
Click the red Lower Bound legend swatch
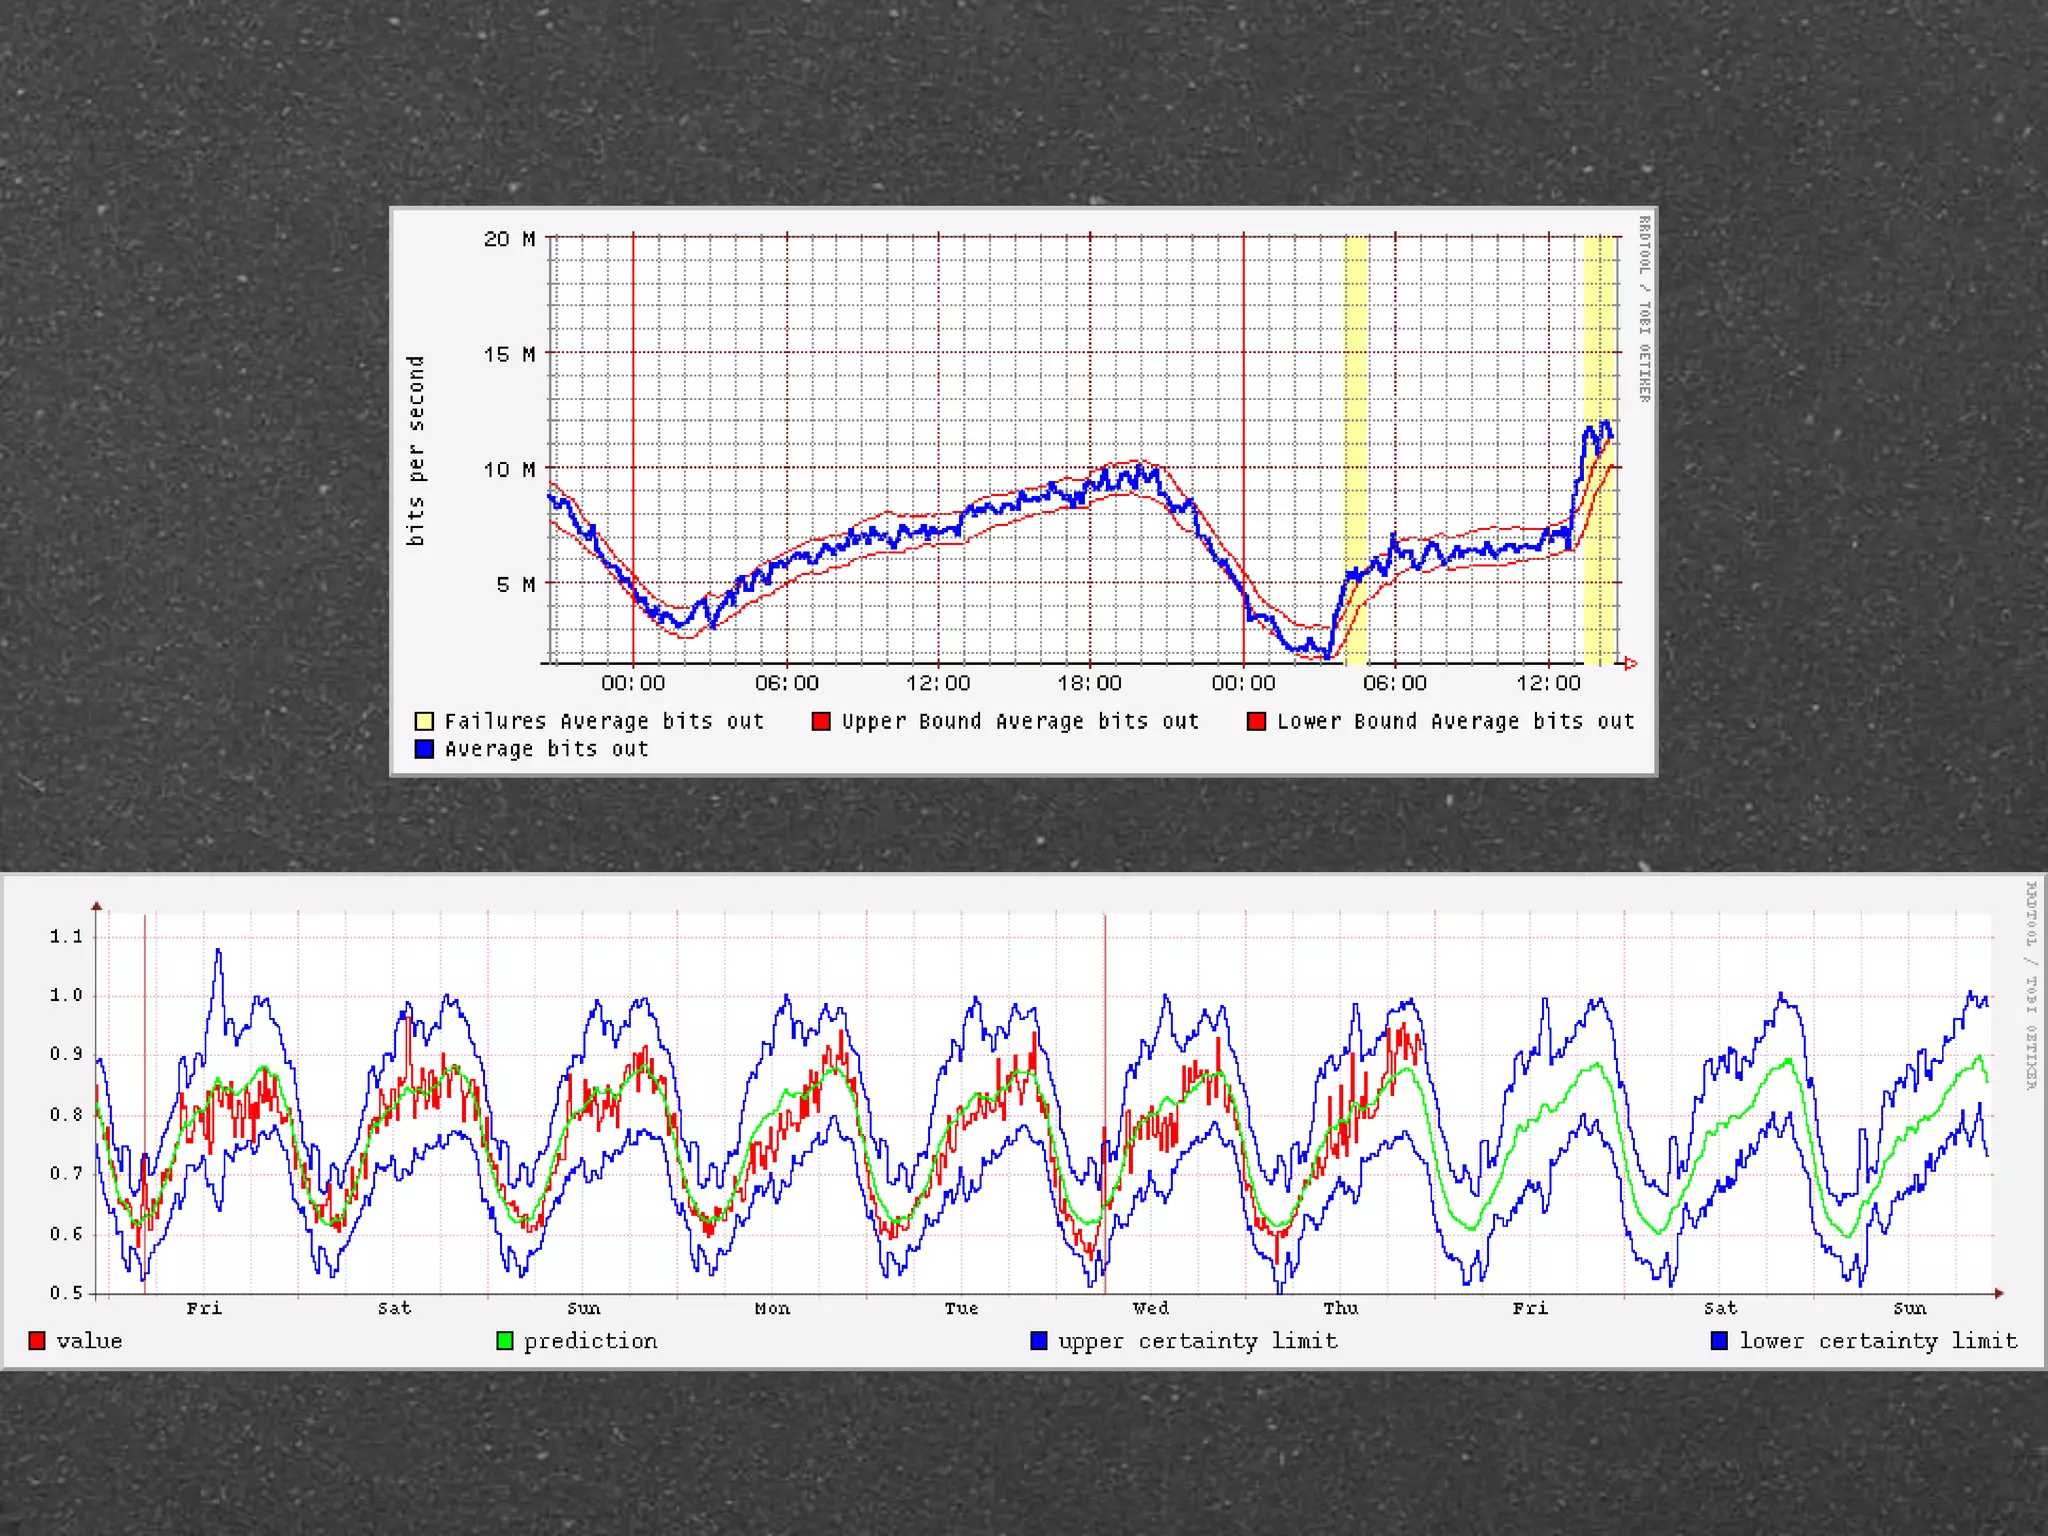[1256, 721]
